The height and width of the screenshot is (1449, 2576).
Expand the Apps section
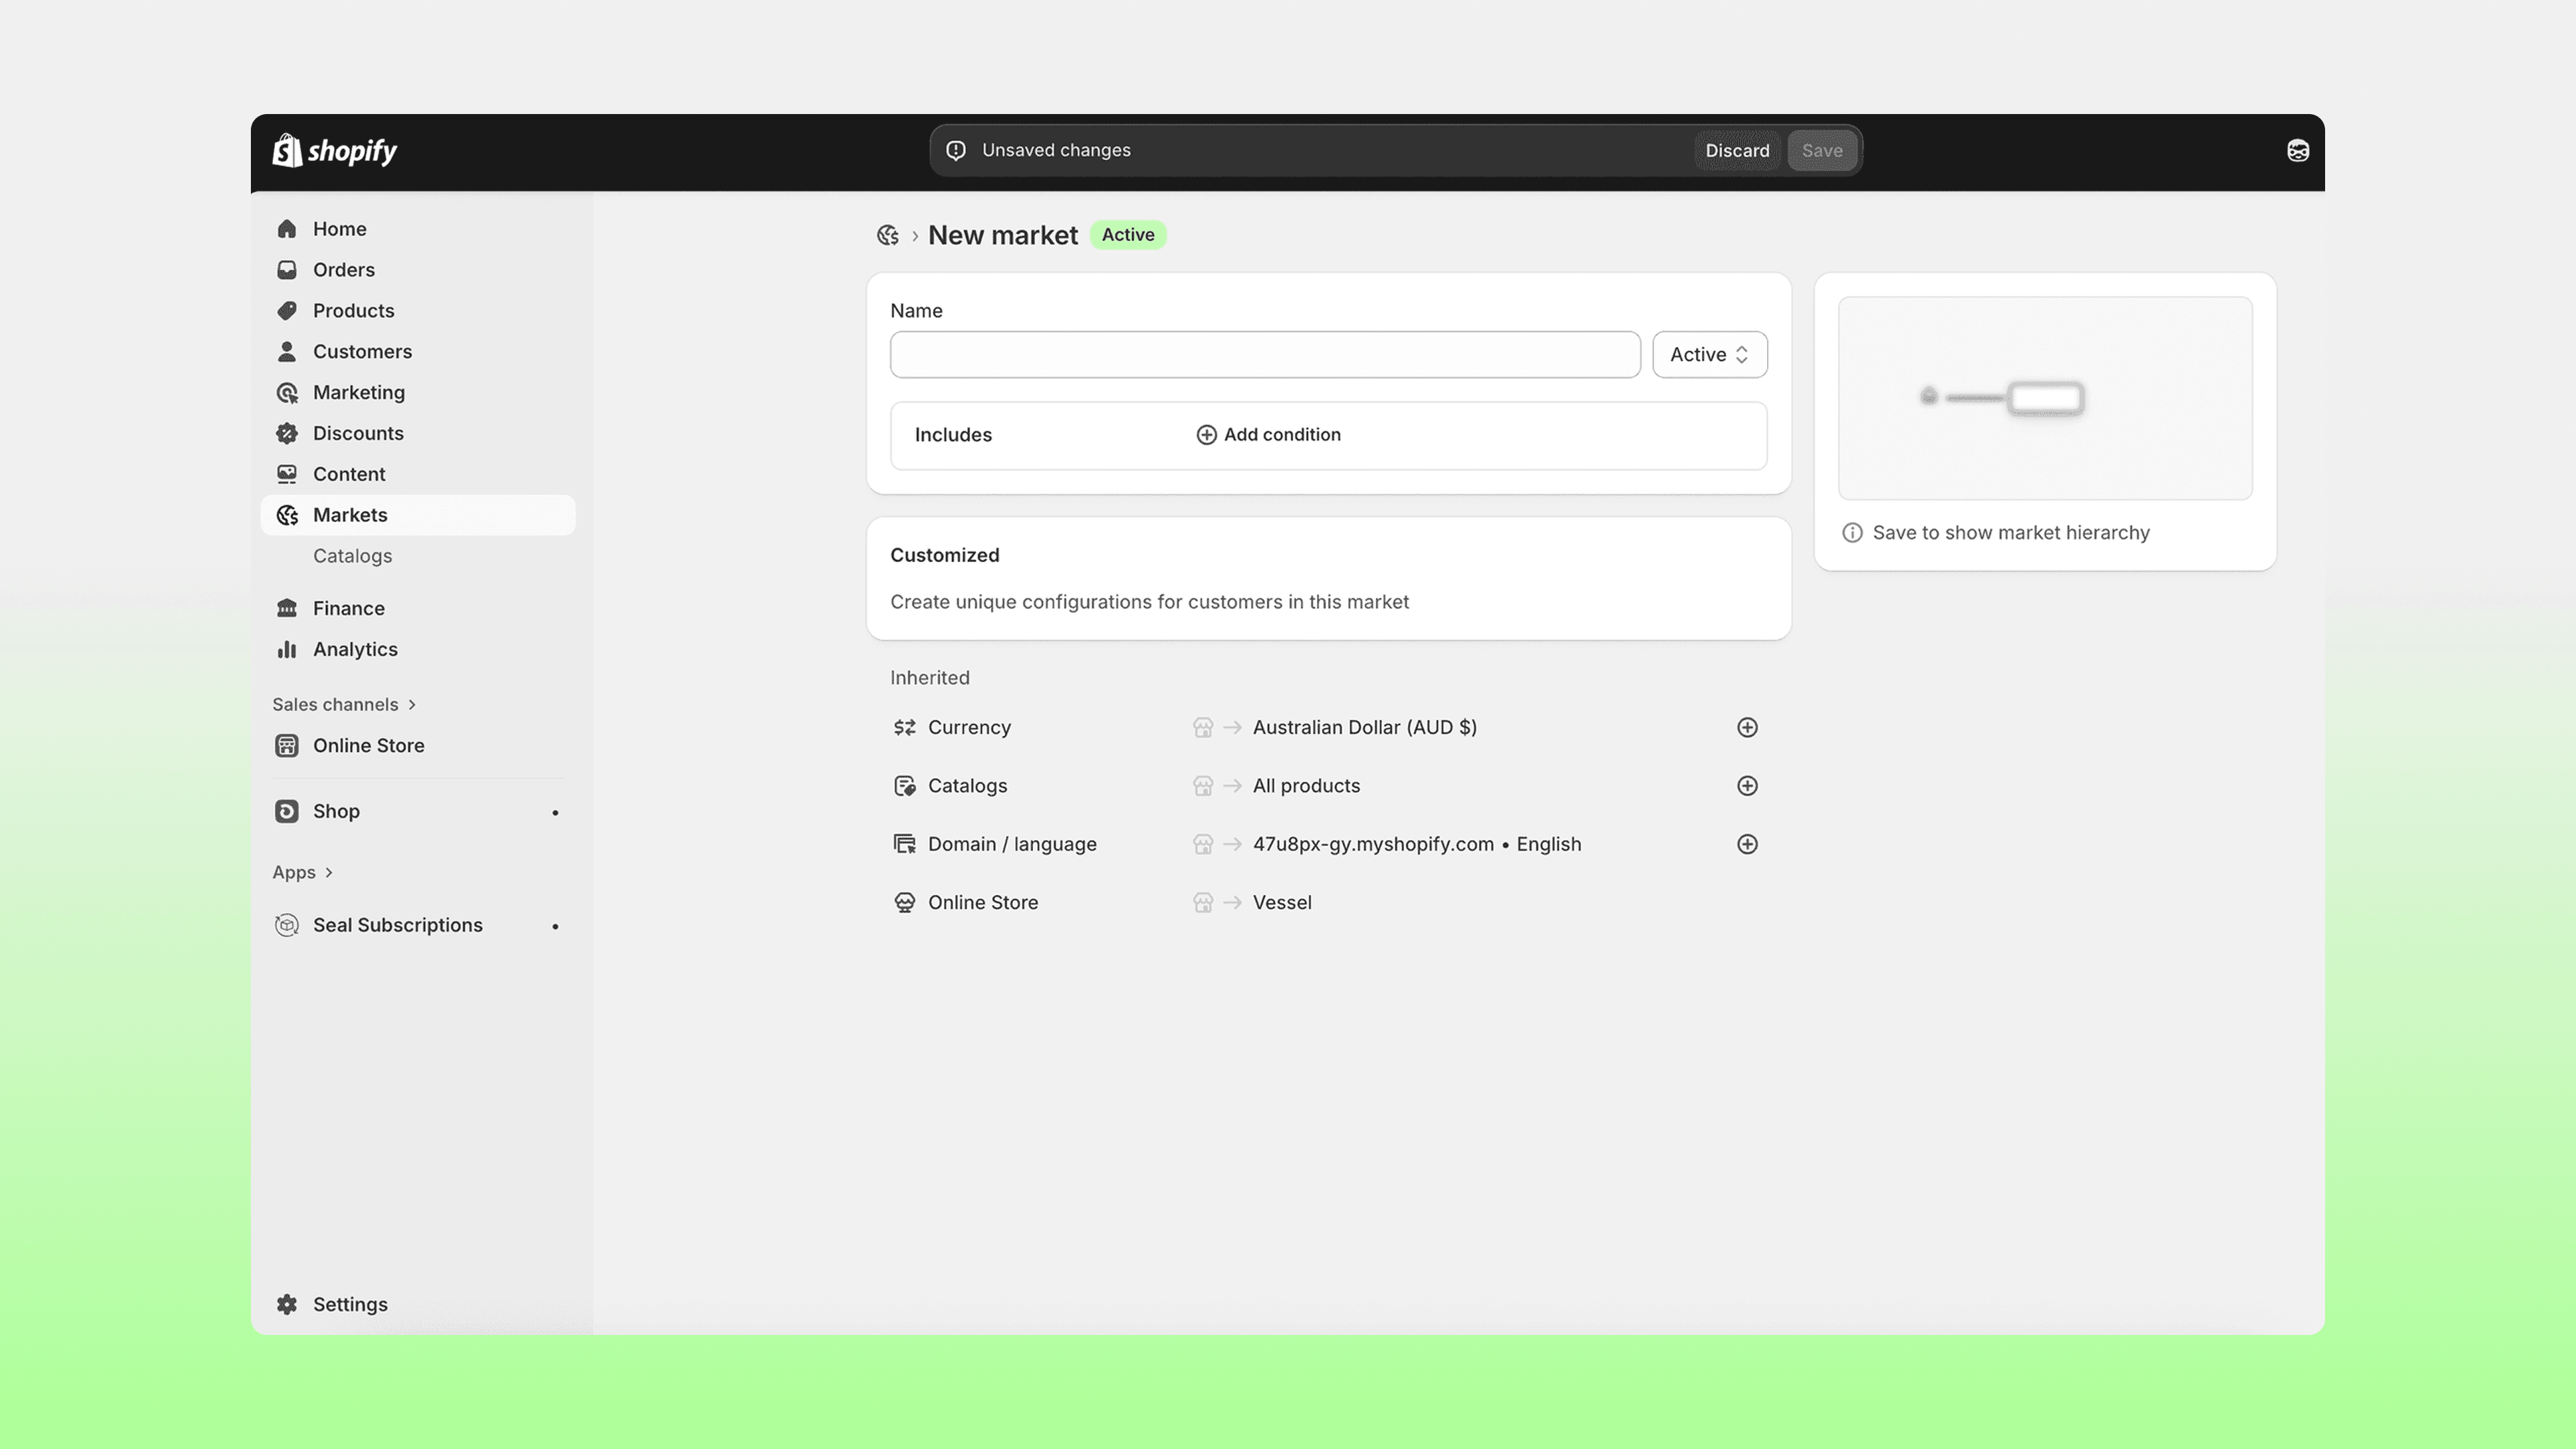[302, 873]
